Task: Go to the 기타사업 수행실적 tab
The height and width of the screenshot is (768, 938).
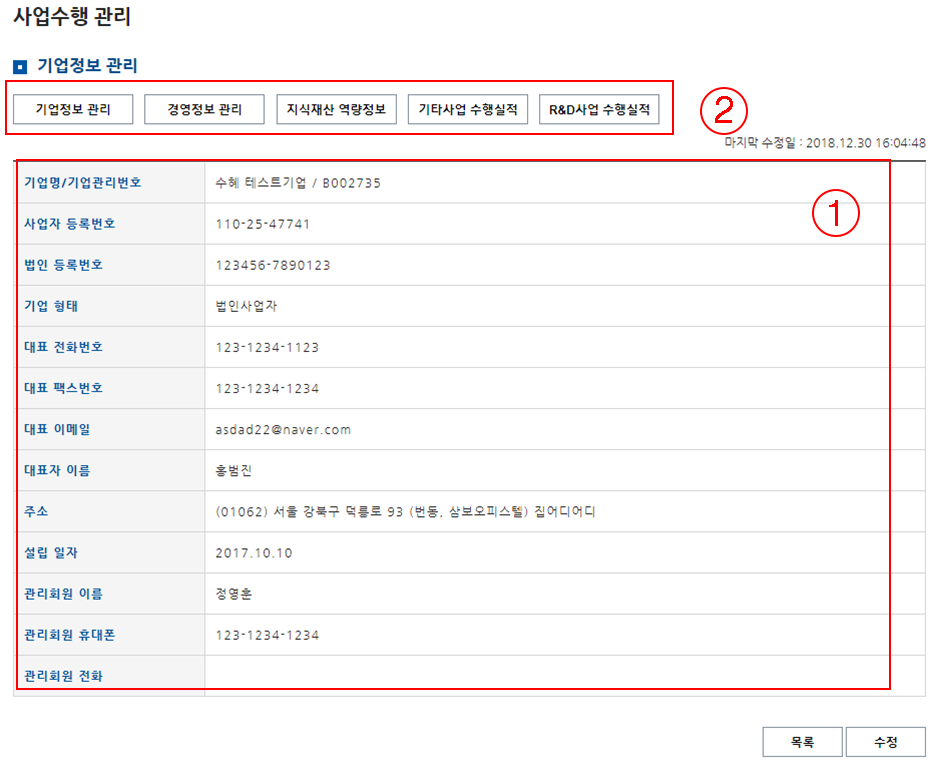Action: click(x=467, y=110)
